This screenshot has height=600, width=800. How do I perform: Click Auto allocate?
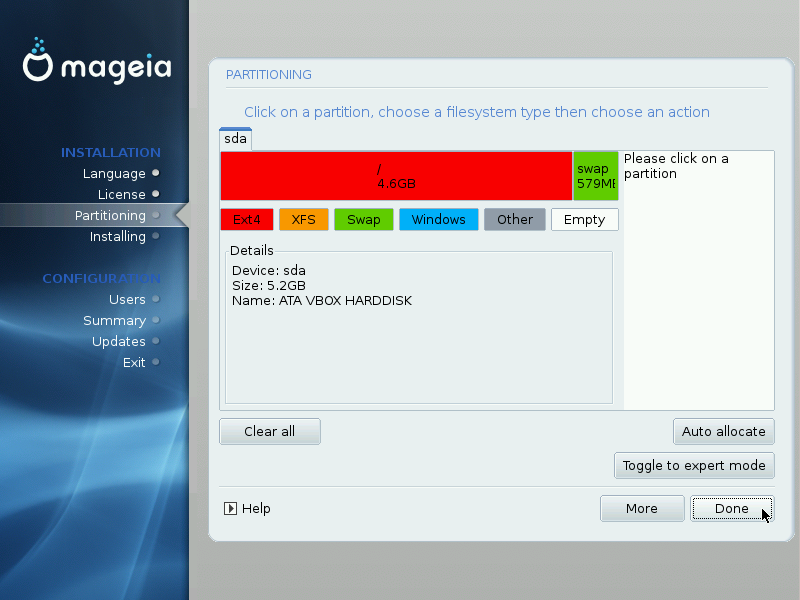pyautogui.click(x=723, y=432)
